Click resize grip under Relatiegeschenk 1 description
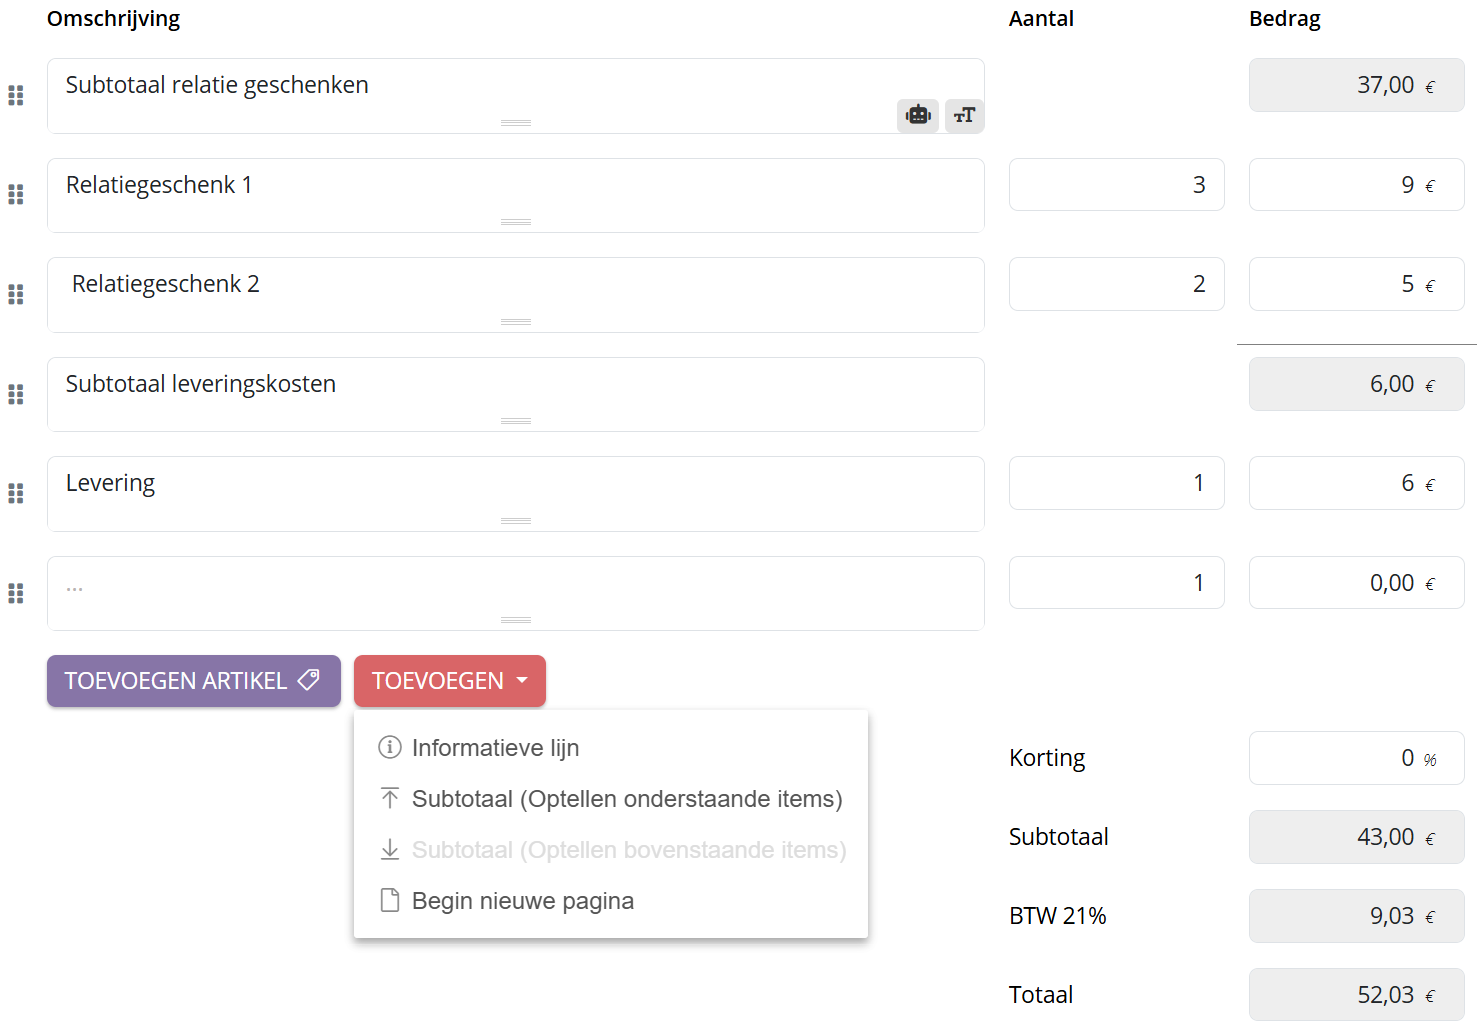 point(516,222)
